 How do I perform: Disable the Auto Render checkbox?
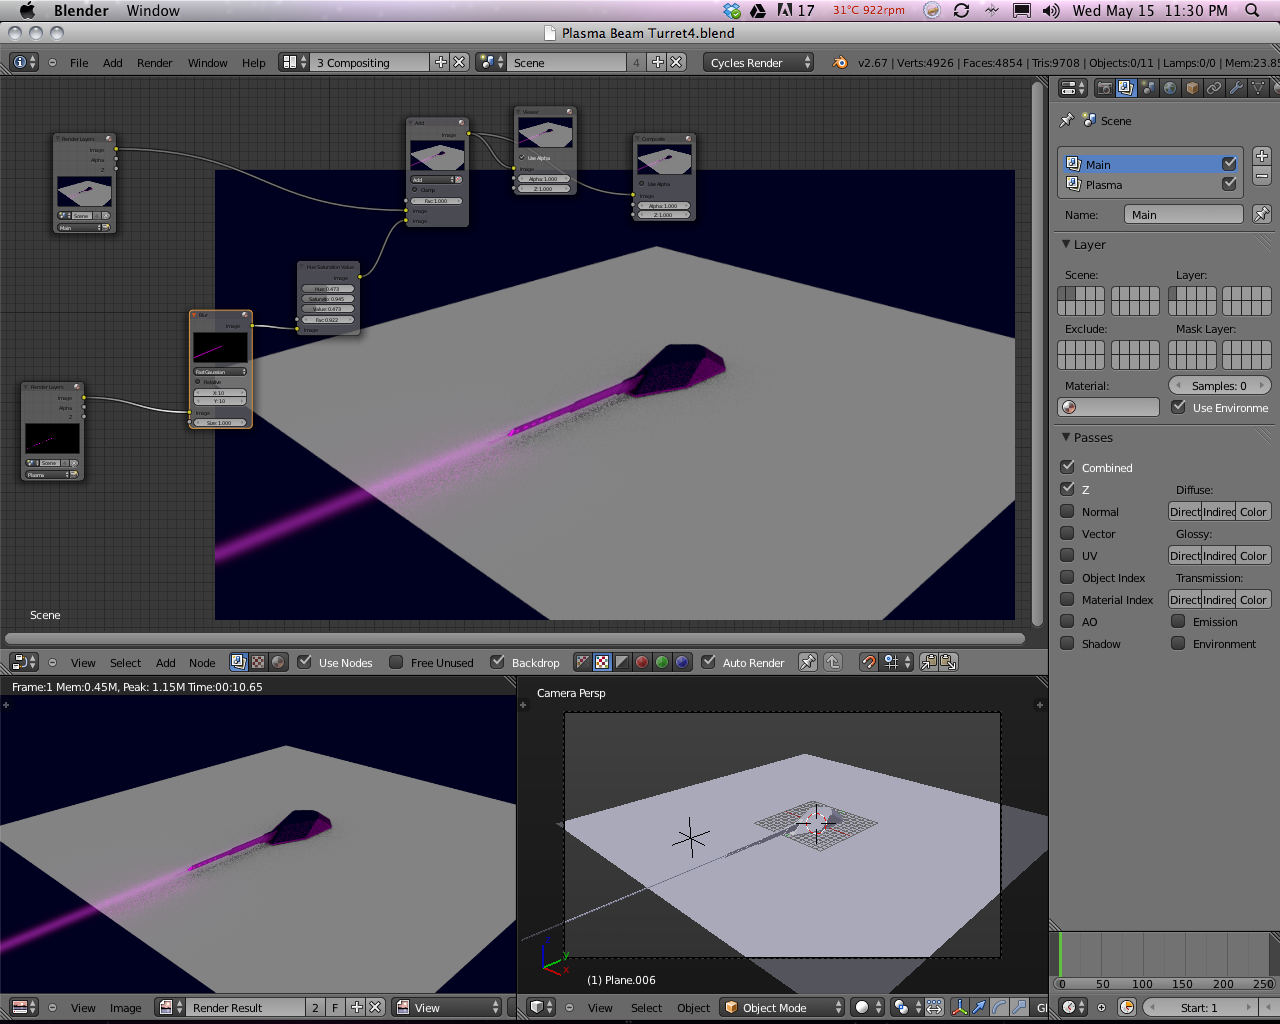[x=709, y=662]
